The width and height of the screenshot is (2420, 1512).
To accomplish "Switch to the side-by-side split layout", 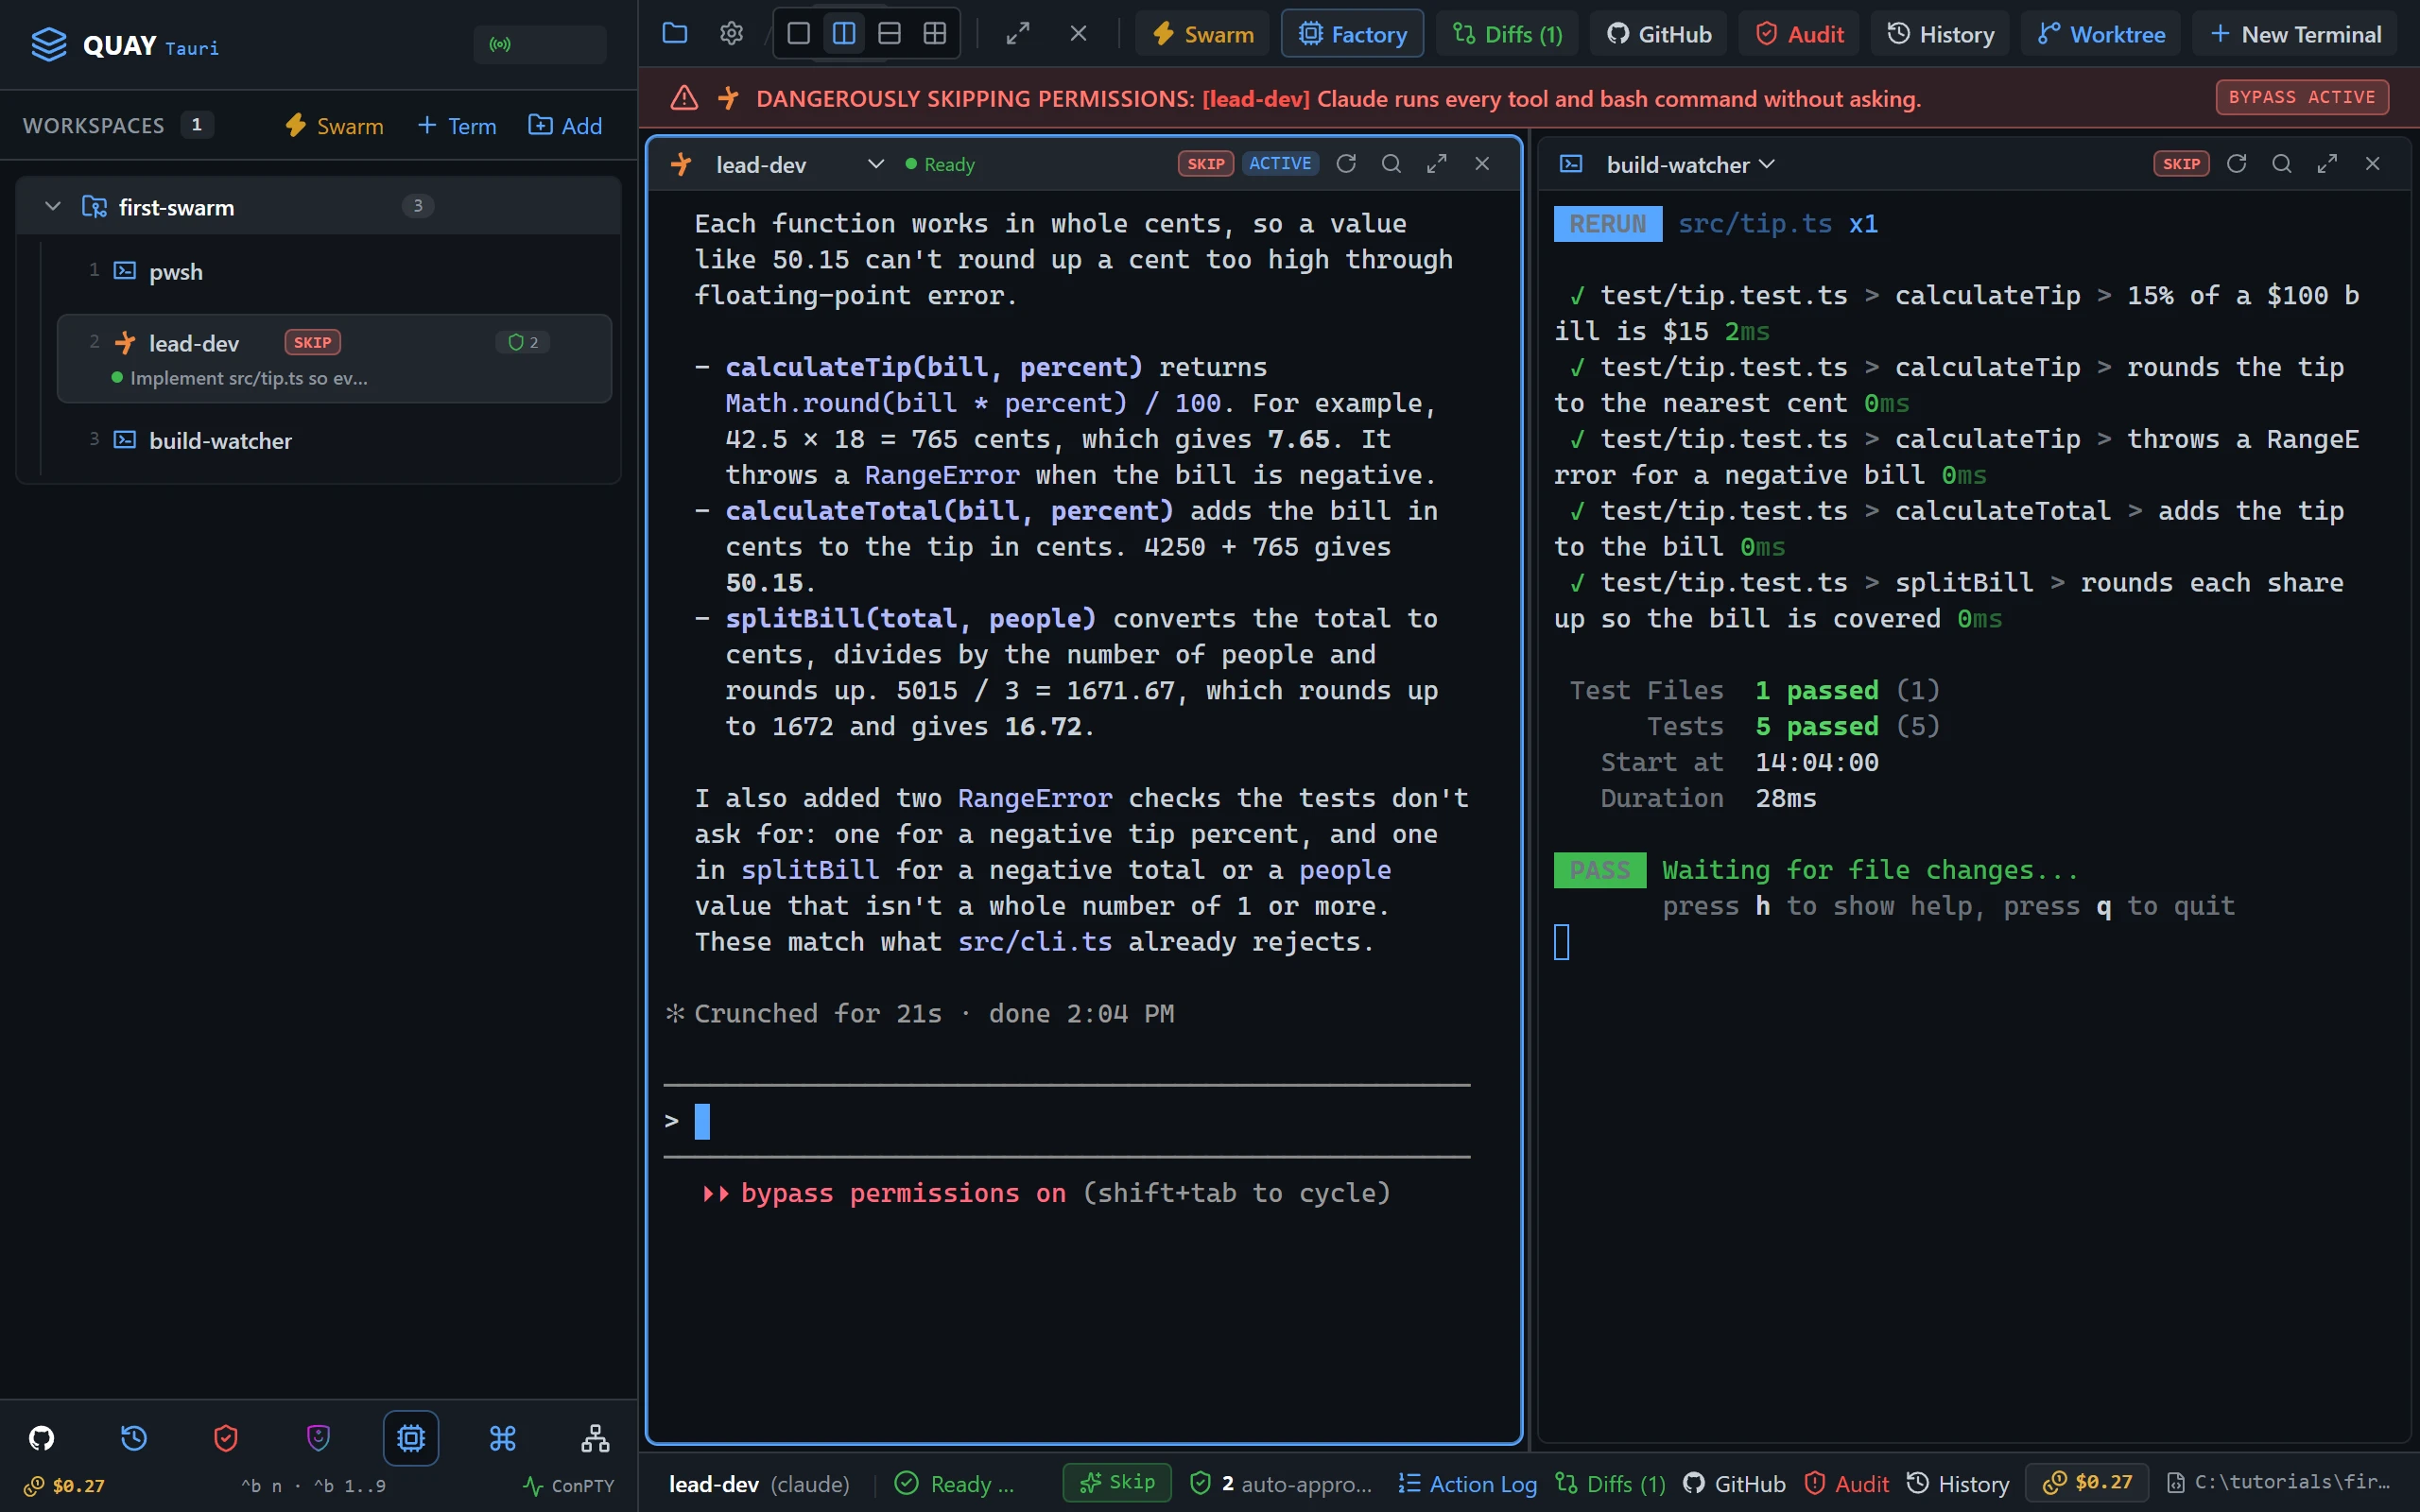I will [844, 34].
